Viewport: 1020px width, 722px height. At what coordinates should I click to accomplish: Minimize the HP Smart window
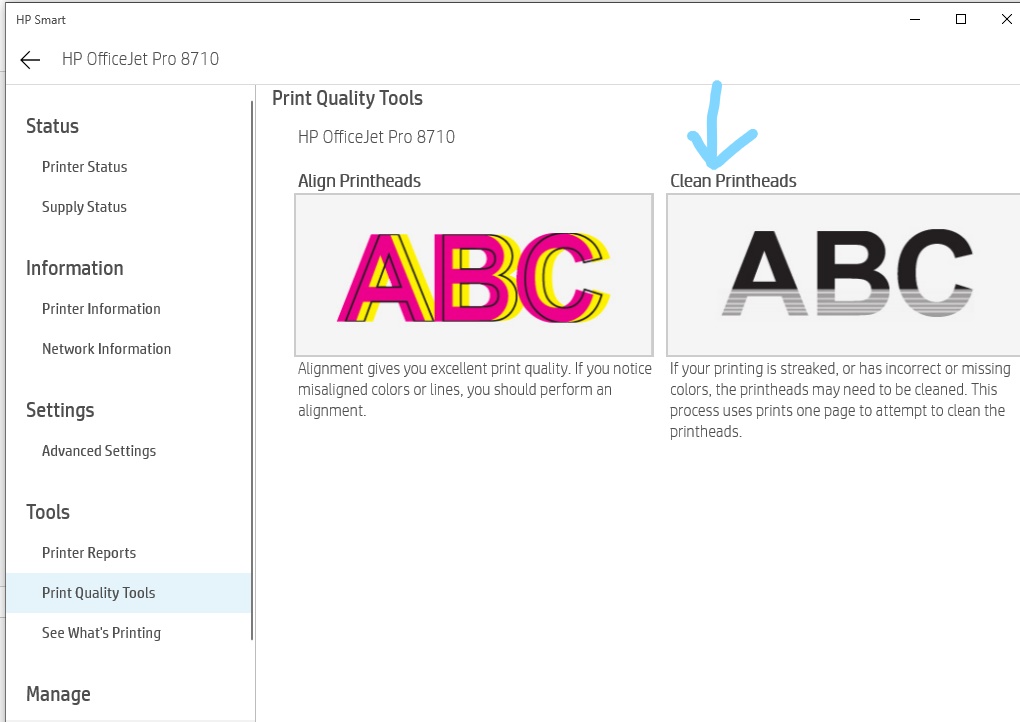[915, 20]
